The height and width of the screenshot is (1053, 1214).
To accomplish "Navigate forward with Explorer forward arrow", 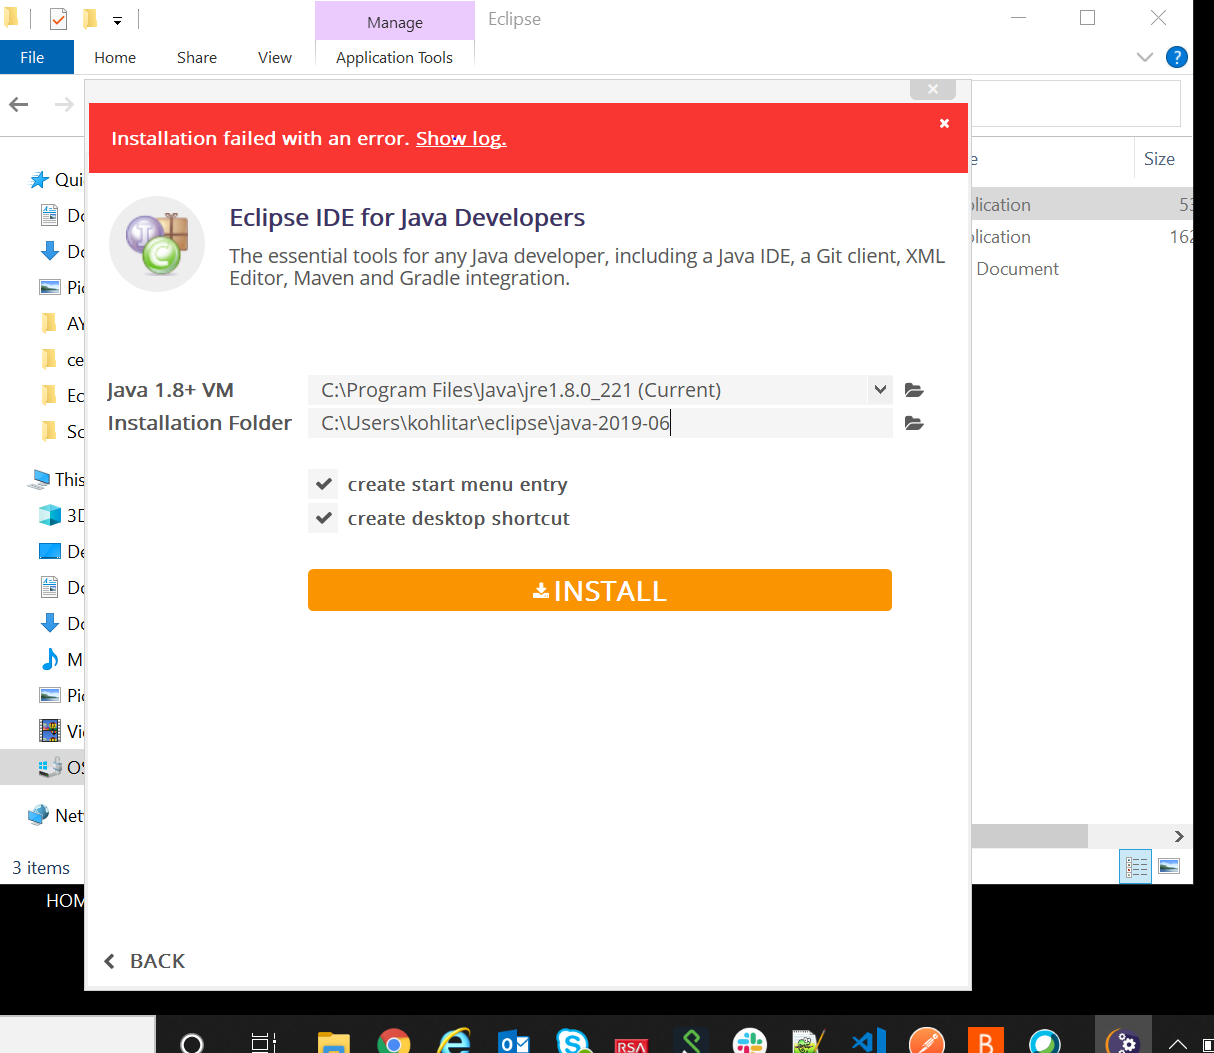I will [64, 104].
